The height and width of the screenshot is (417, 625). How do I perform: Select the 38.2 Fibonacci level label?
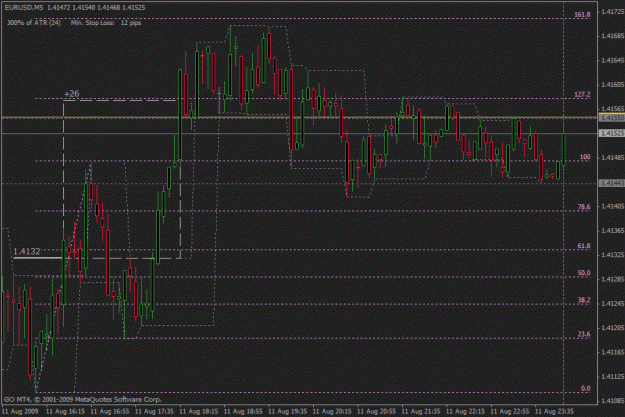[584, 300]
